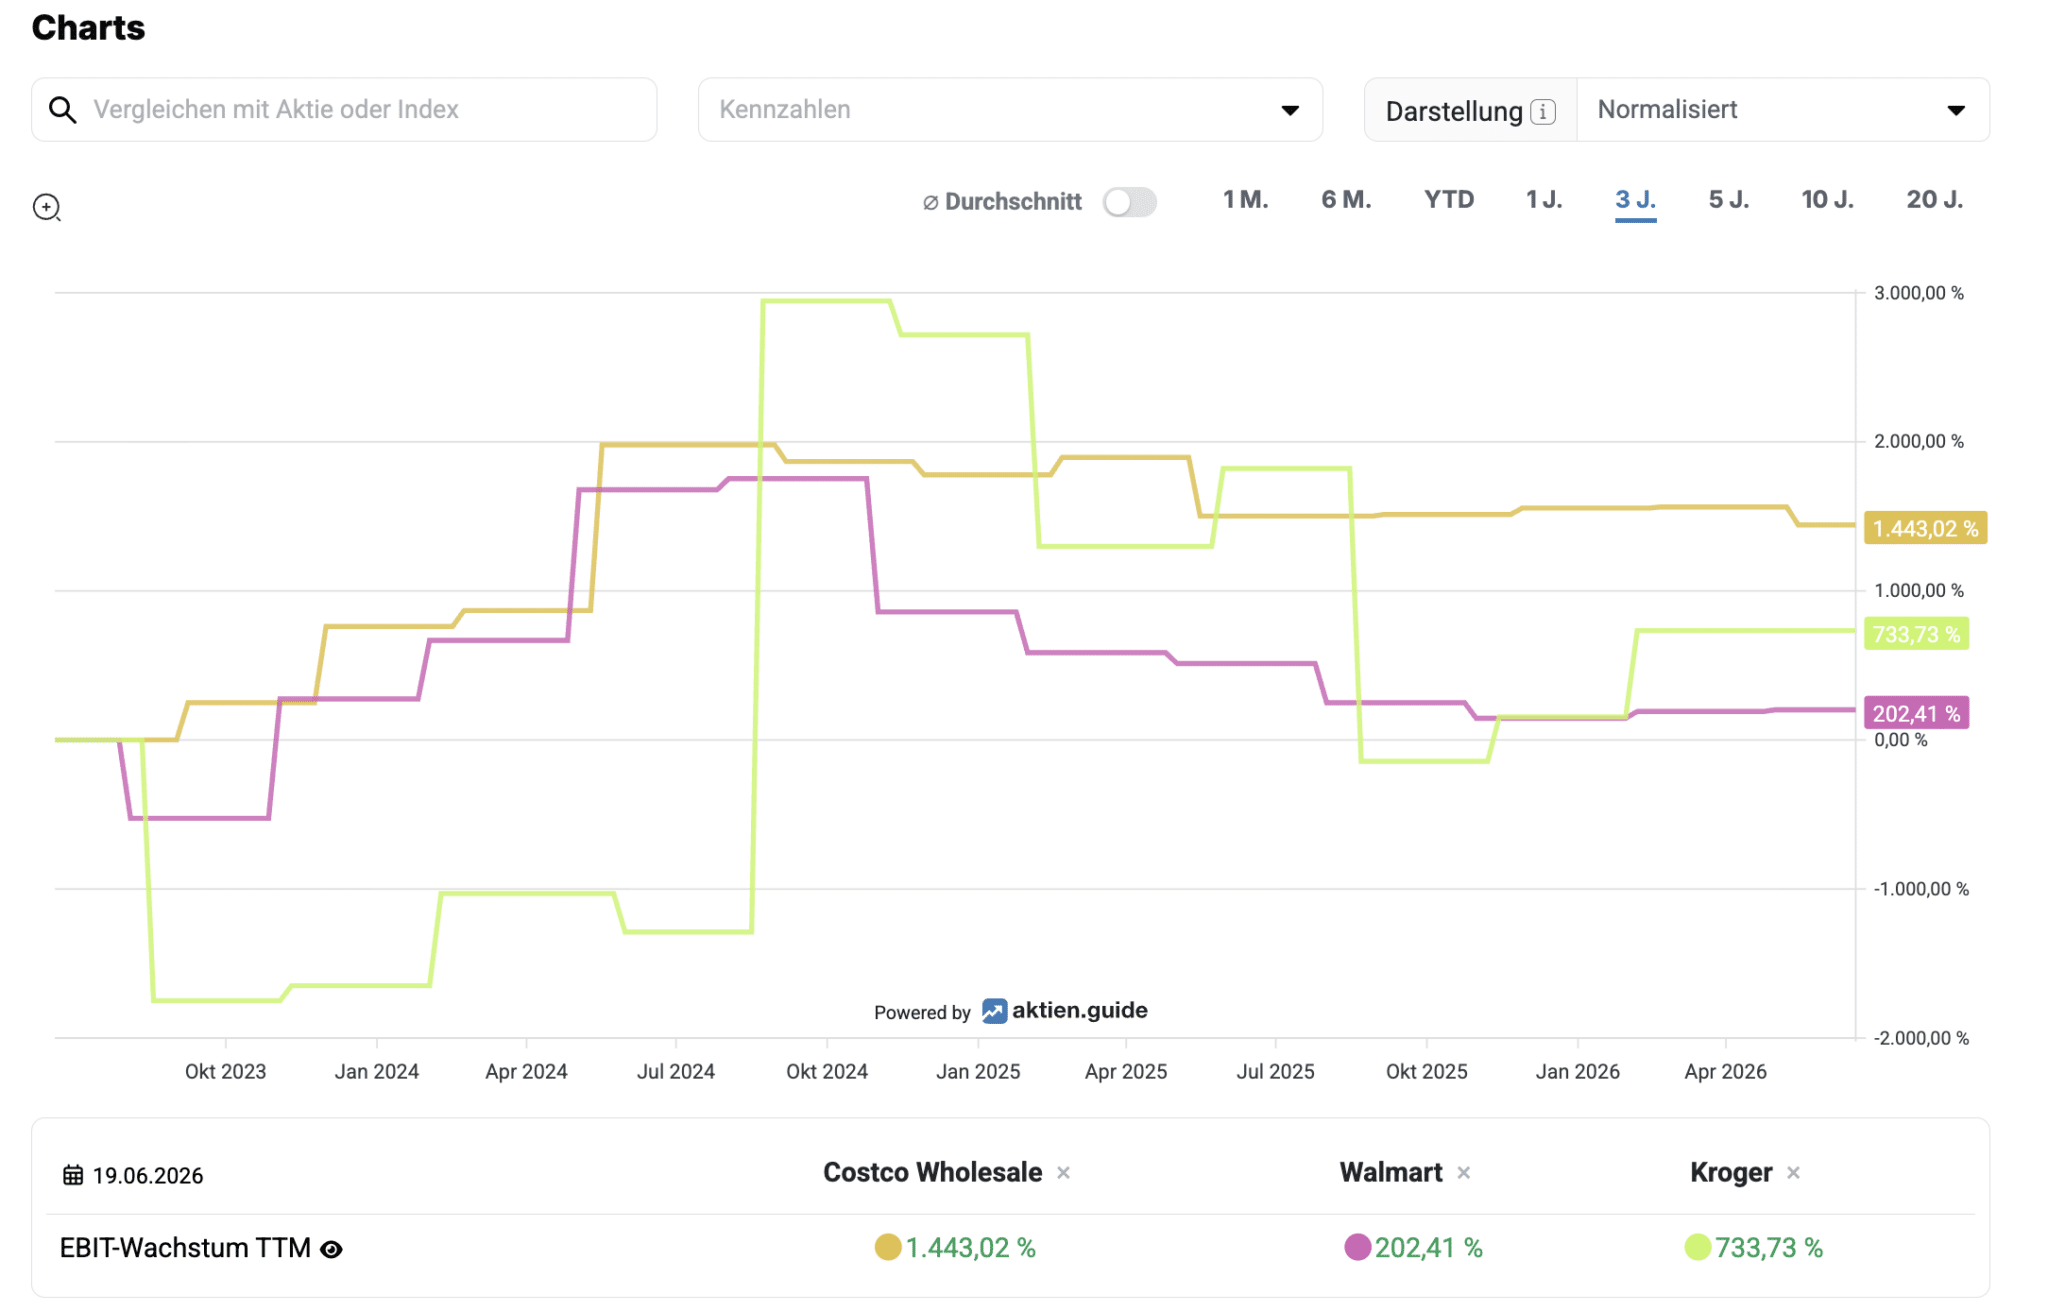
Task: Click the 3.000,00 % y-axis label
Action: point(1919,293)
